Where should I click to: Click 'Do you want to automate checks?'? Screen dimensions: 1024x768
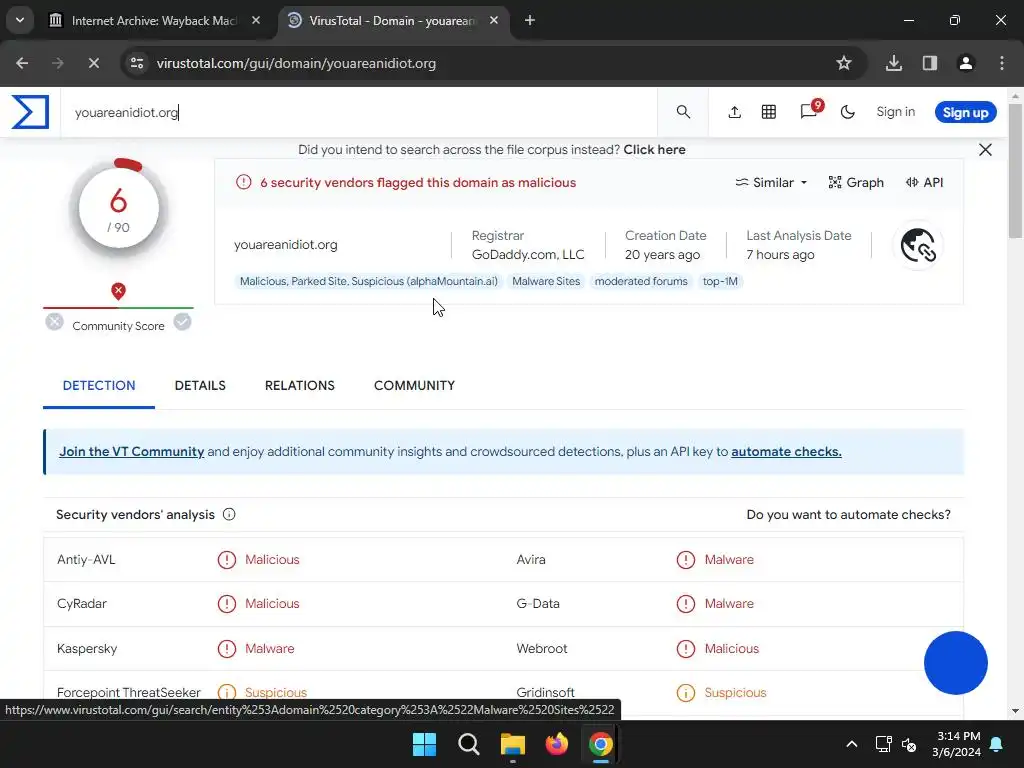[848, 515]
